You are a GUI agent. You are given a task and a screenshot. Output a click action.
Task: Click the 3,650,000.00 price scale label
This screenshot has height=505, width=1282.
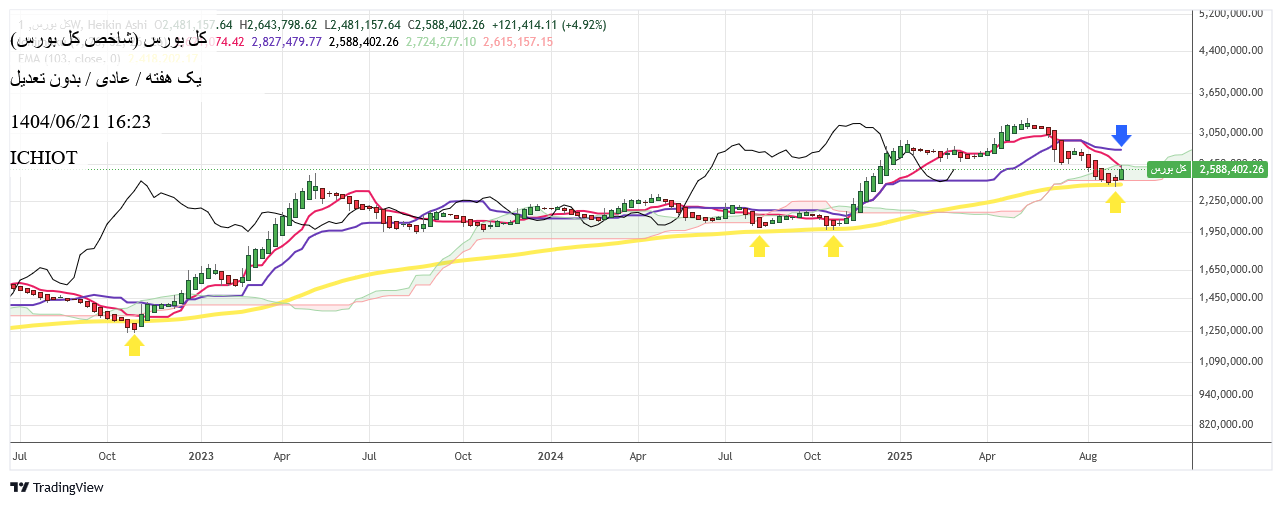point(1233,92)
